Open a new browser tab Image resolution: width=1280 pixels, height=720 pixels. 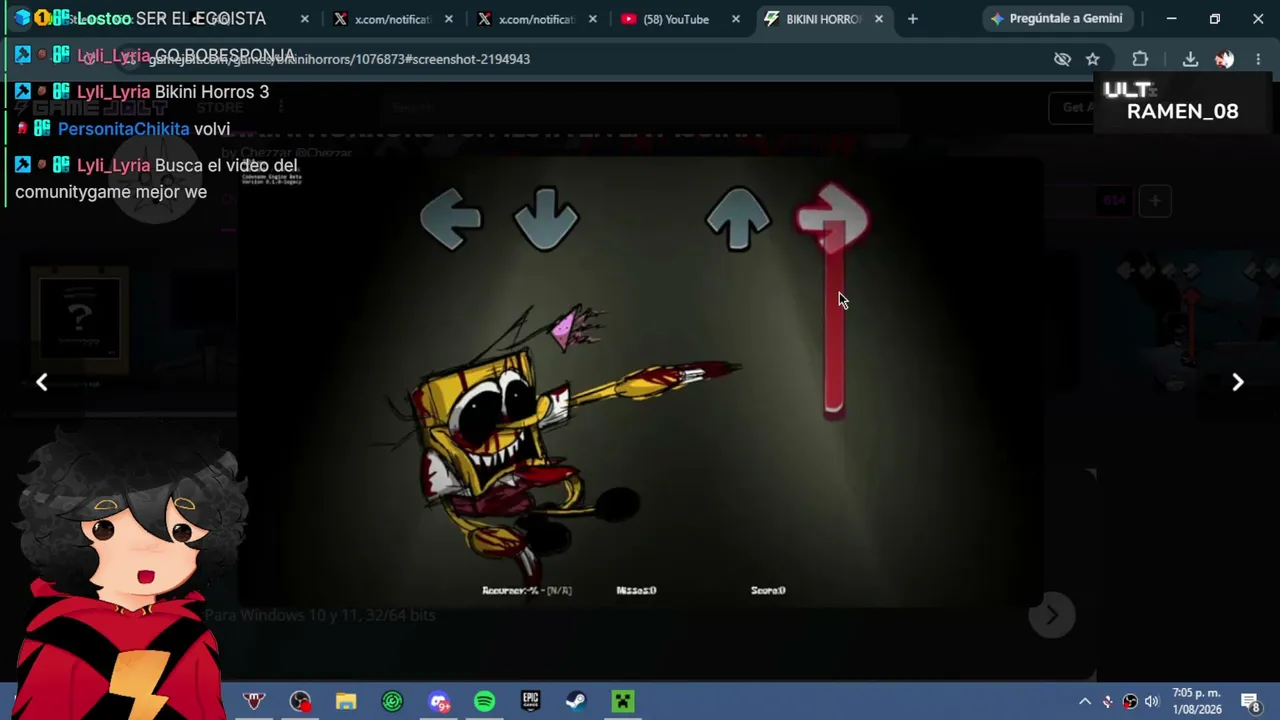coord(912,19)
